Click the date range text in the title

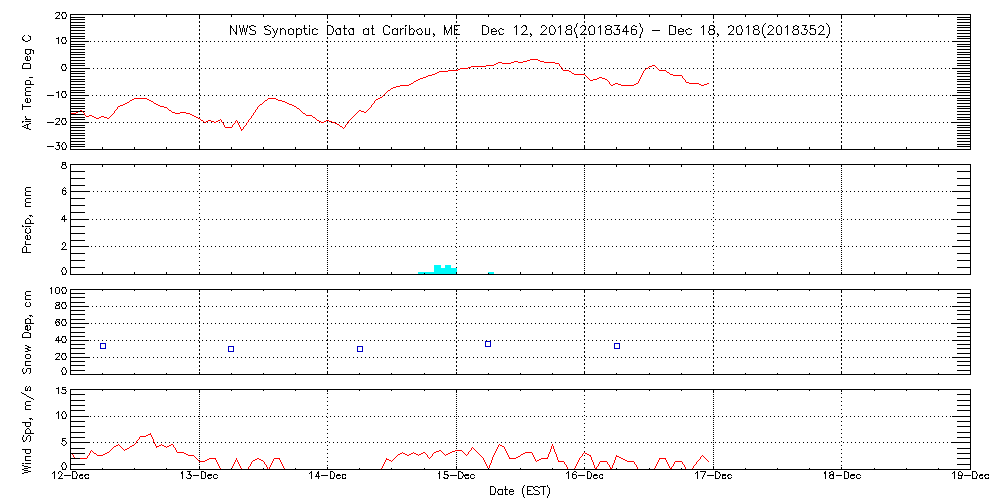tap(655, 31)
